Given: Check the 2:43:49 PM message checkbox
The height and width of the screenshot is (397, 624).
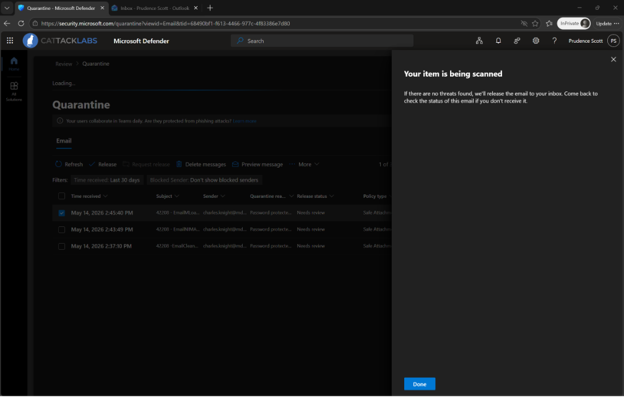Looking at the screenshot, I should coord(61,230).
